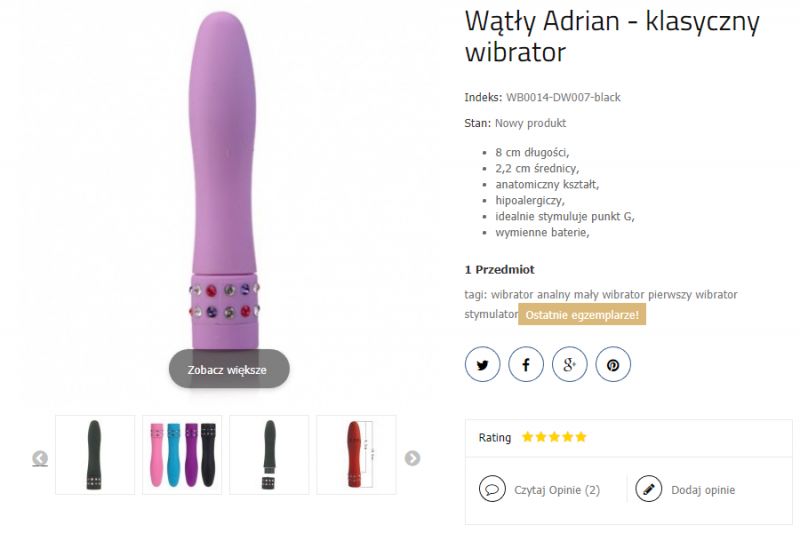Image resolution: width=800 pixels, height=533 pixels.
Task: Share product on Twitter
Action: [x=482, y=364]
